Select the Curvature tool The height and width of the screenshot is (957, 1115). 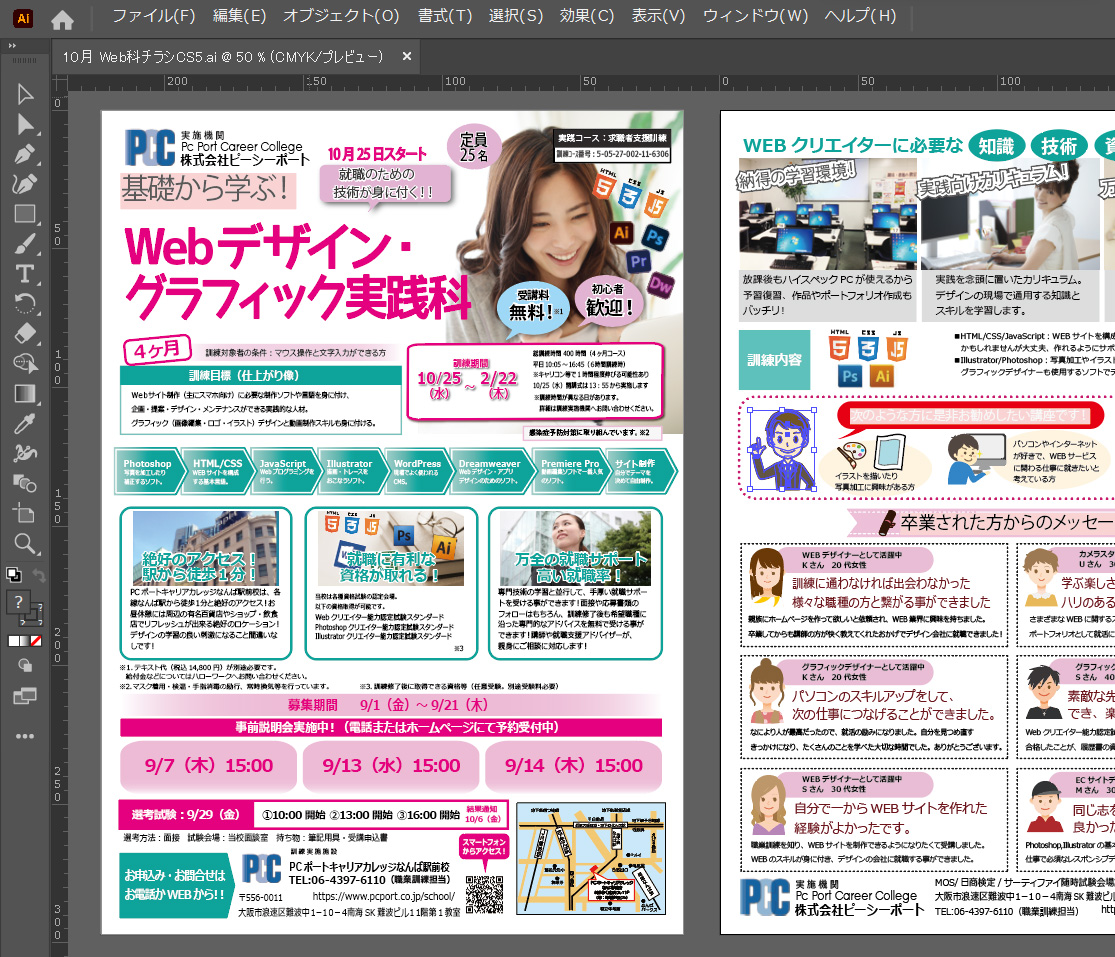25,184
